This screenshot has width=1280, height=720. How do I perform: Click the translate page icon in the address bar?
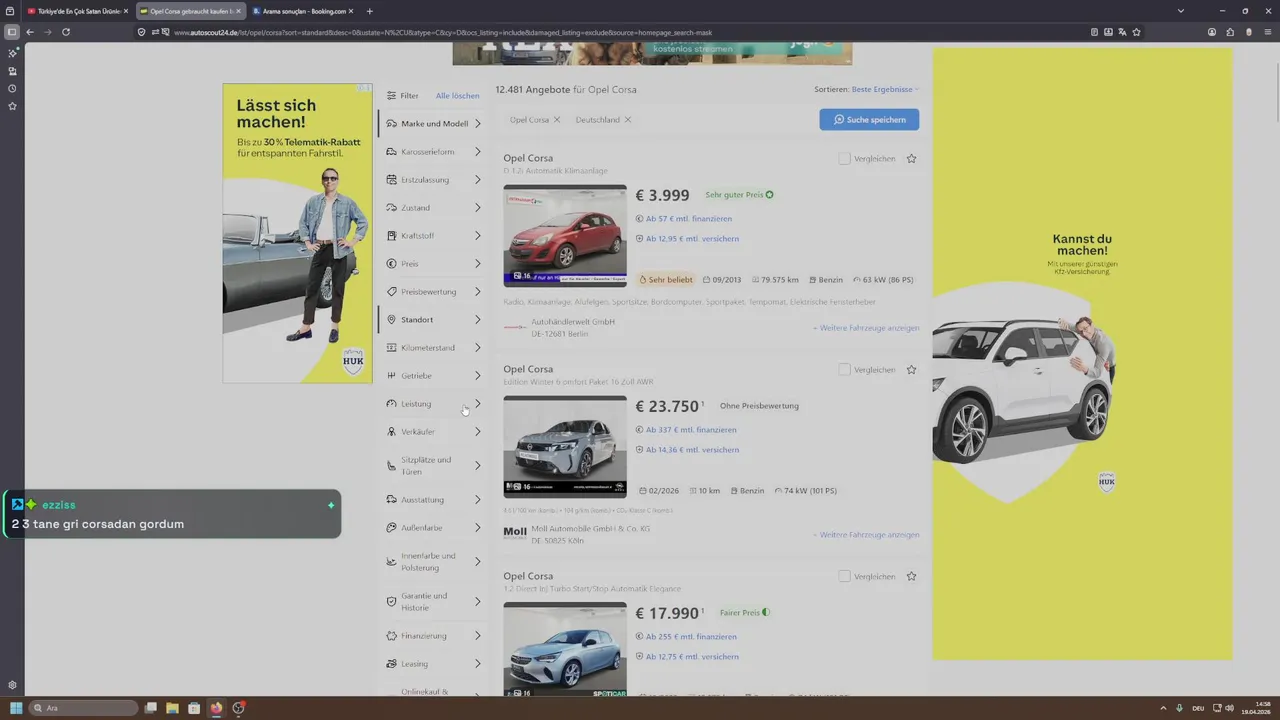coord(1123,32)
